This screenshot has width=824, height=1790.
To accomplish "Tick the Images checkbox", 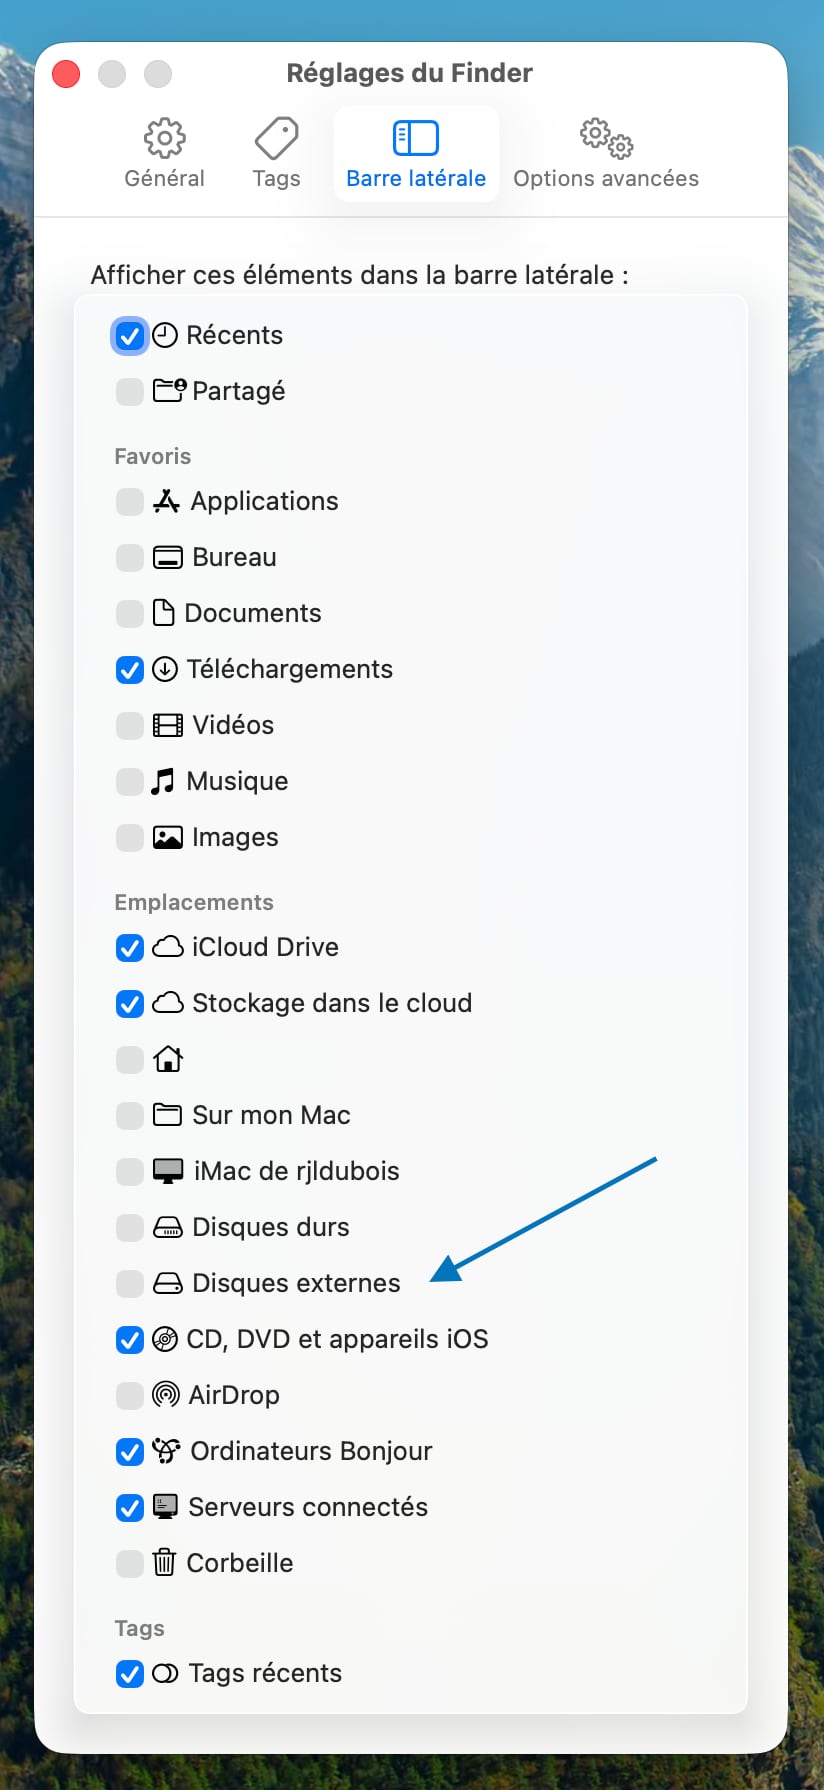I will tap(130, 838).
